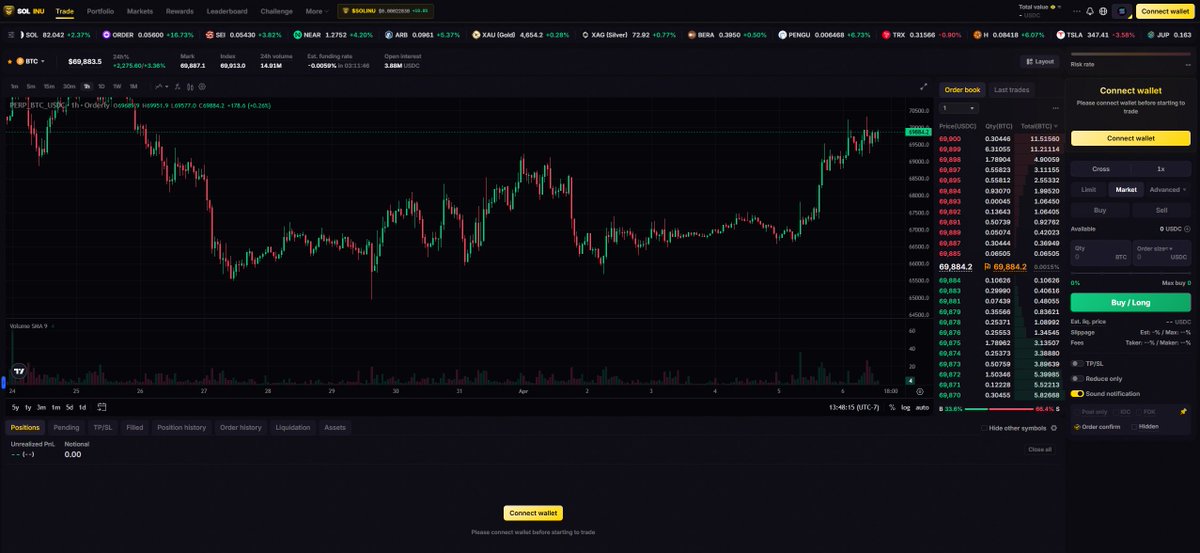
Task: Click the Buy / Long button
Action: [1130, 302]
